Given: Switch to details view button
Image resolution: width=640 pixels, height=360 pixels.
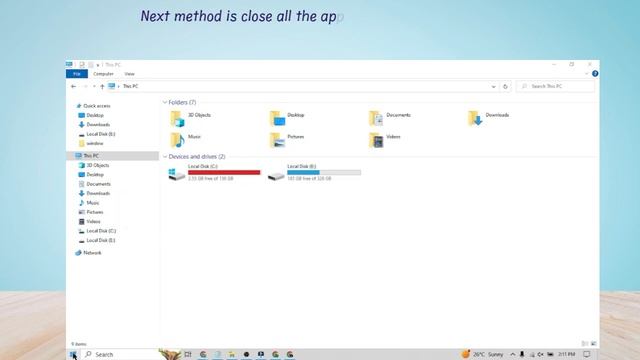Looking at the screenshot, I should point(584,344).
